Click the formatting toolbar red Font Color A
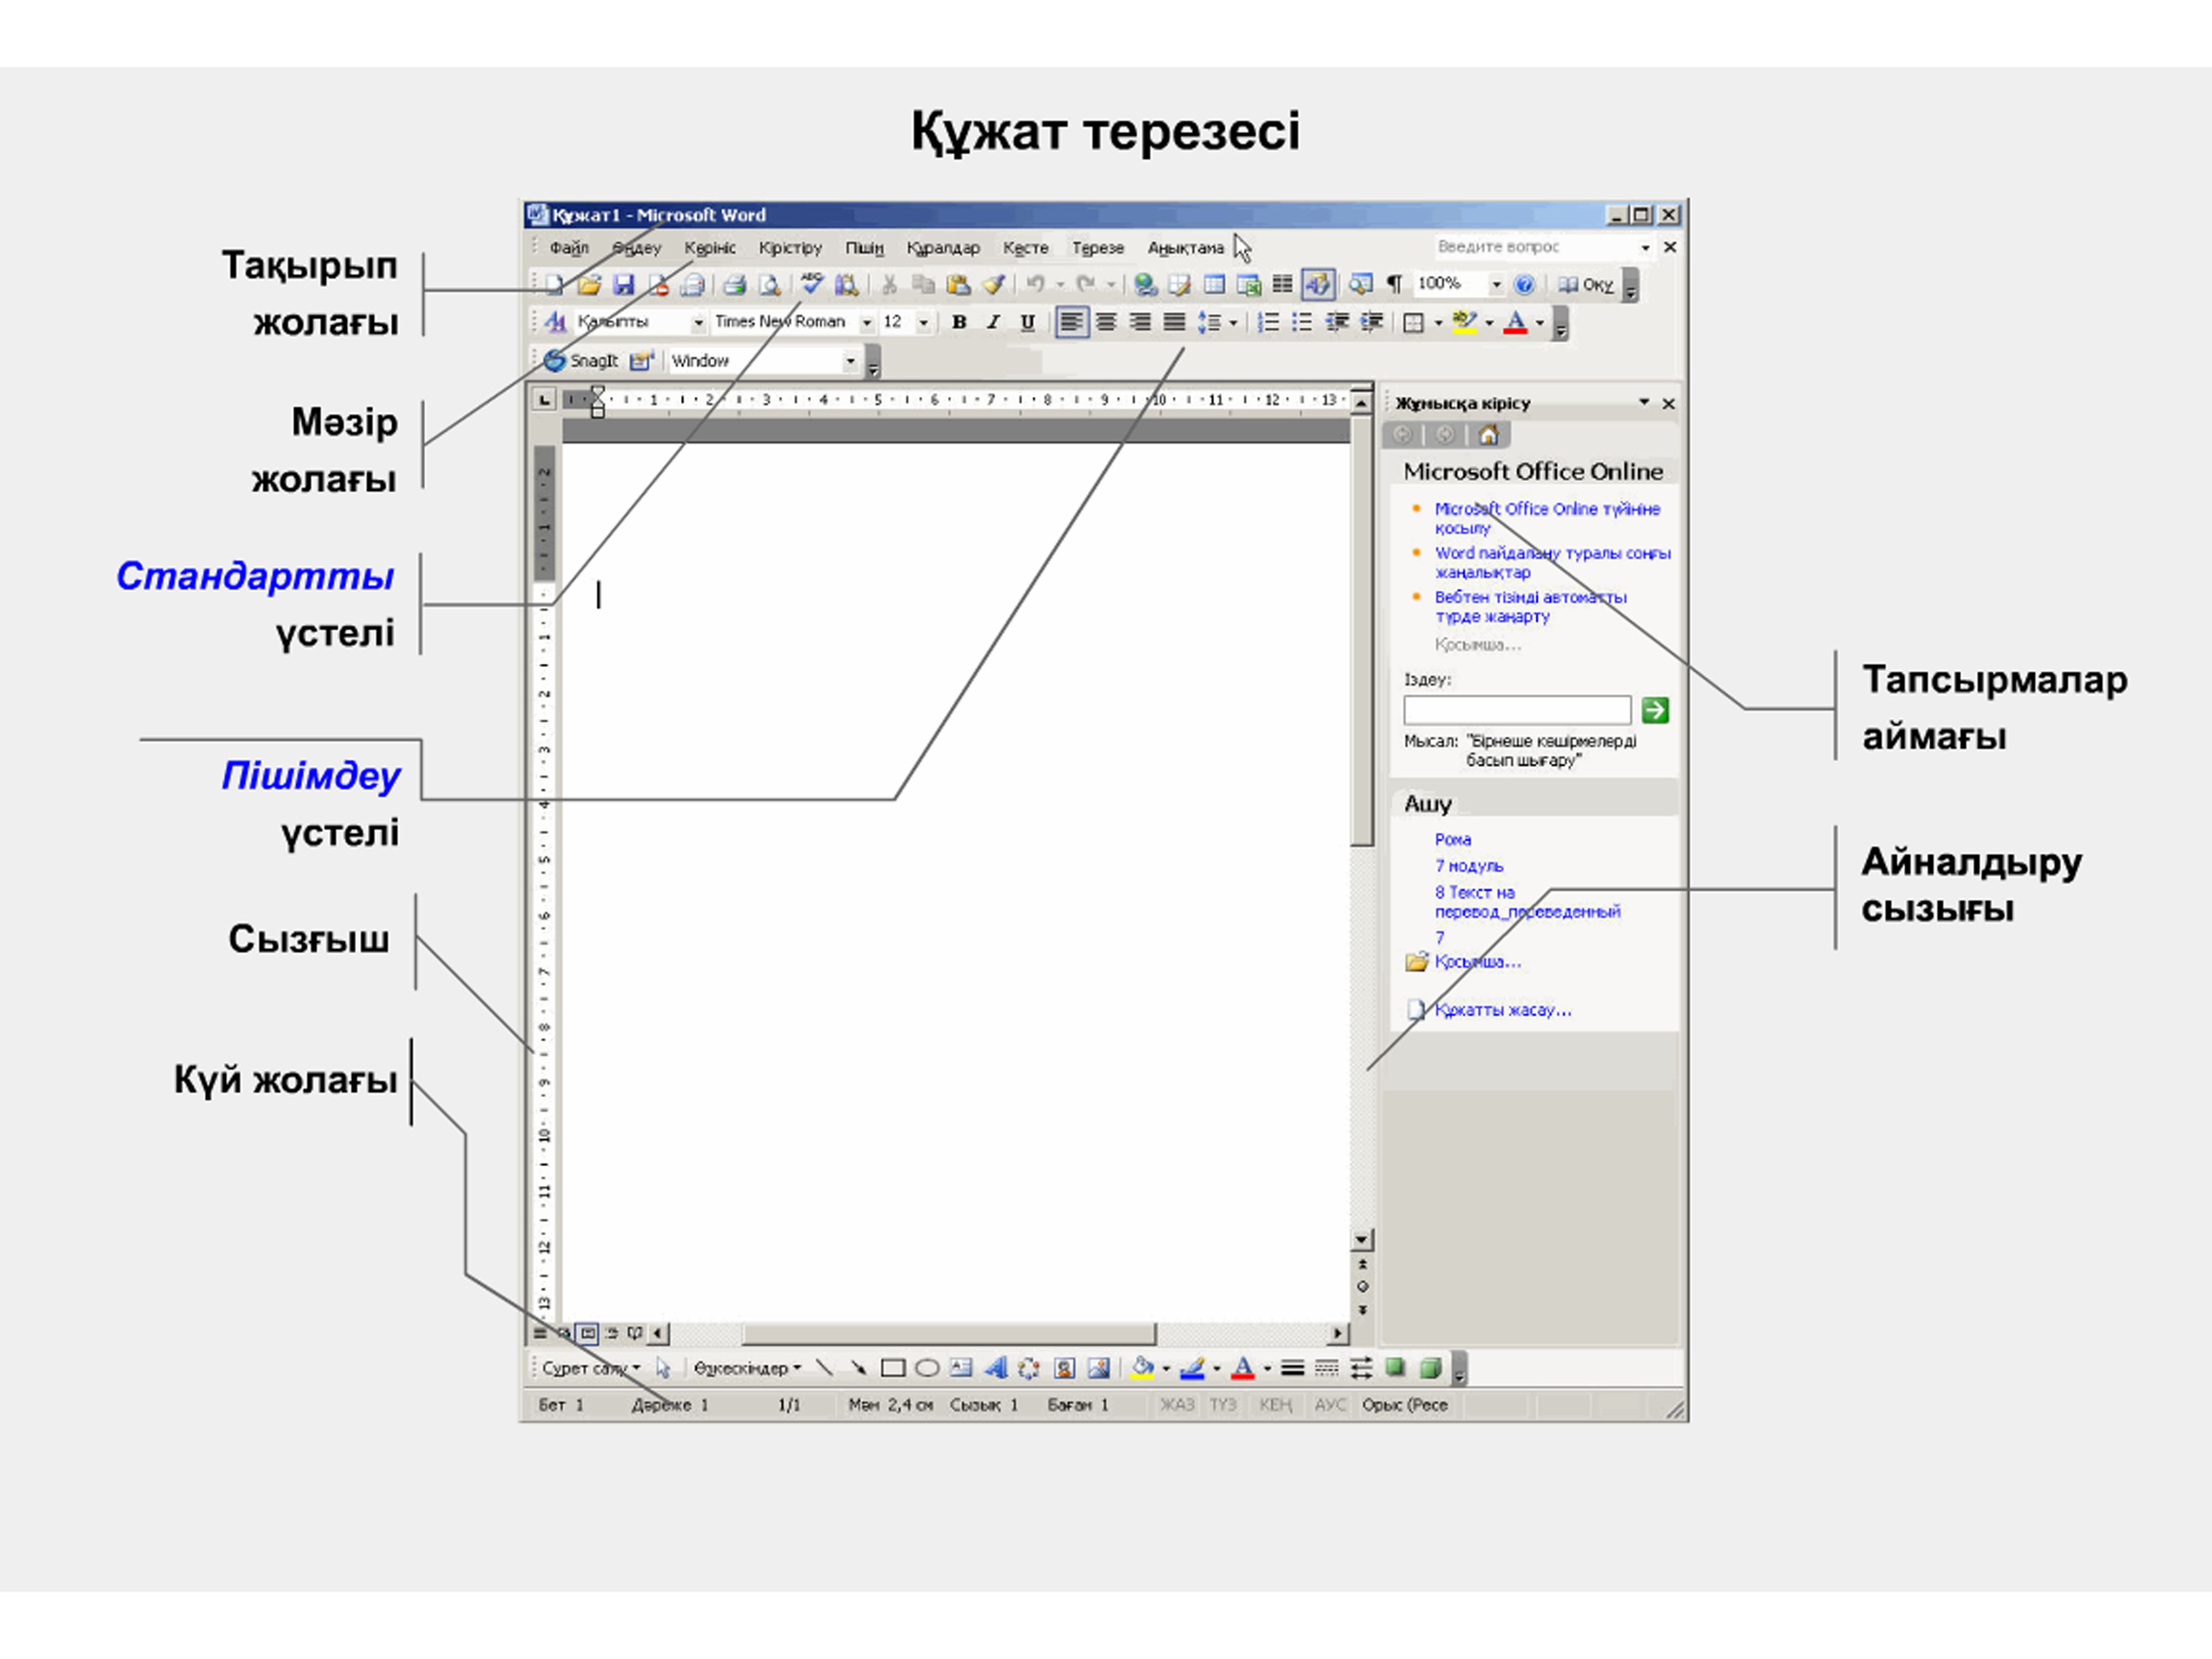Image resolution: width=2212 pixels, height=1659 pixels. pyautogui.click(x=1515, y=322)
